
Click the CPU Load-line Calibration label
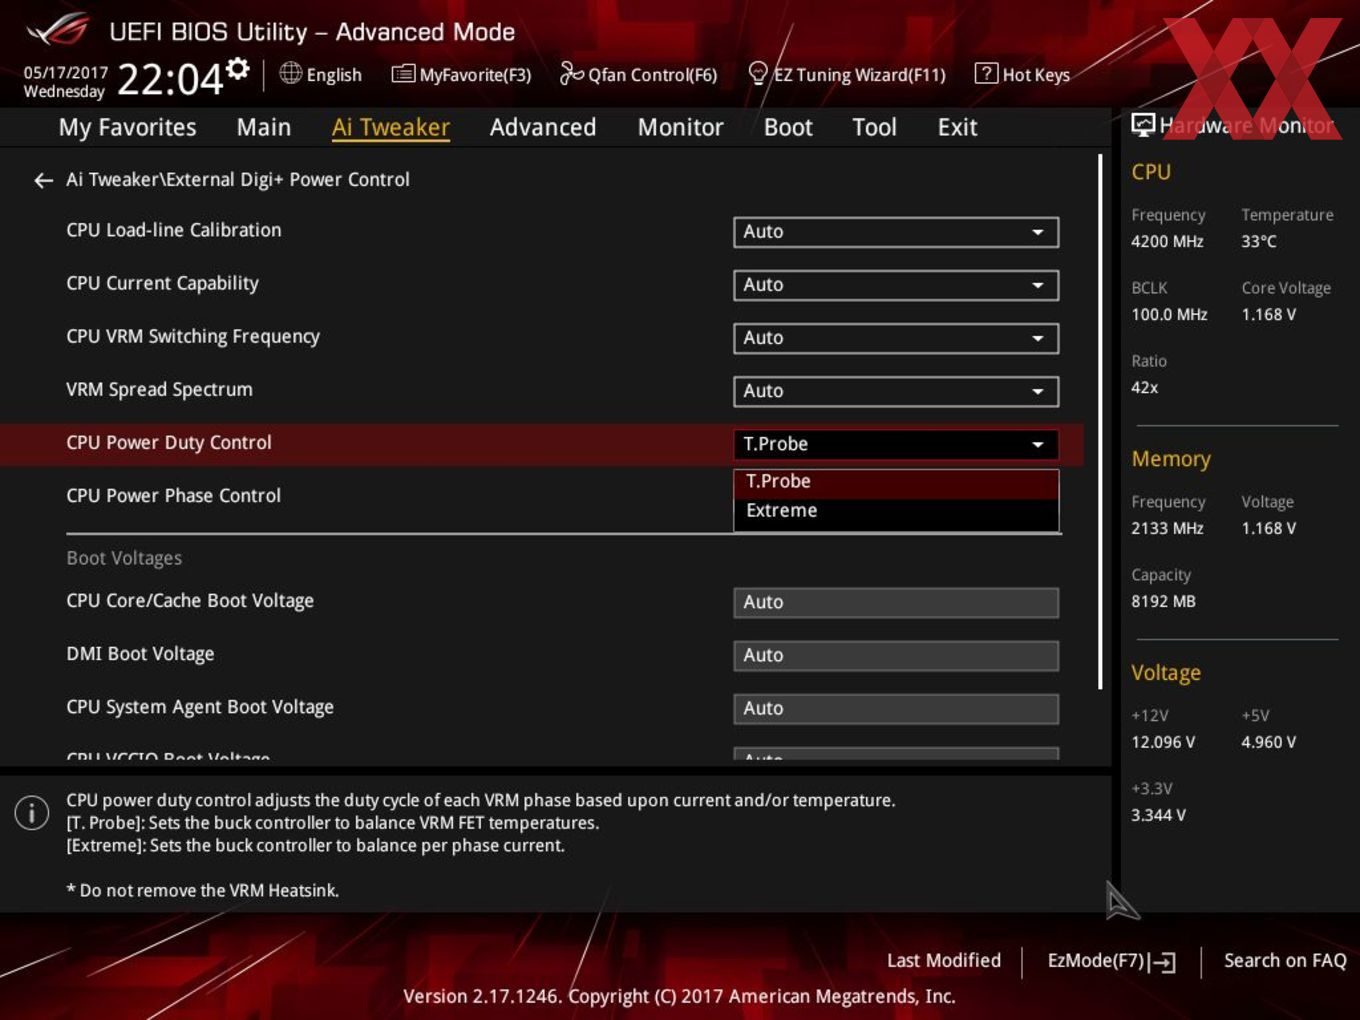pyautogui.click(x=173, y=230)
